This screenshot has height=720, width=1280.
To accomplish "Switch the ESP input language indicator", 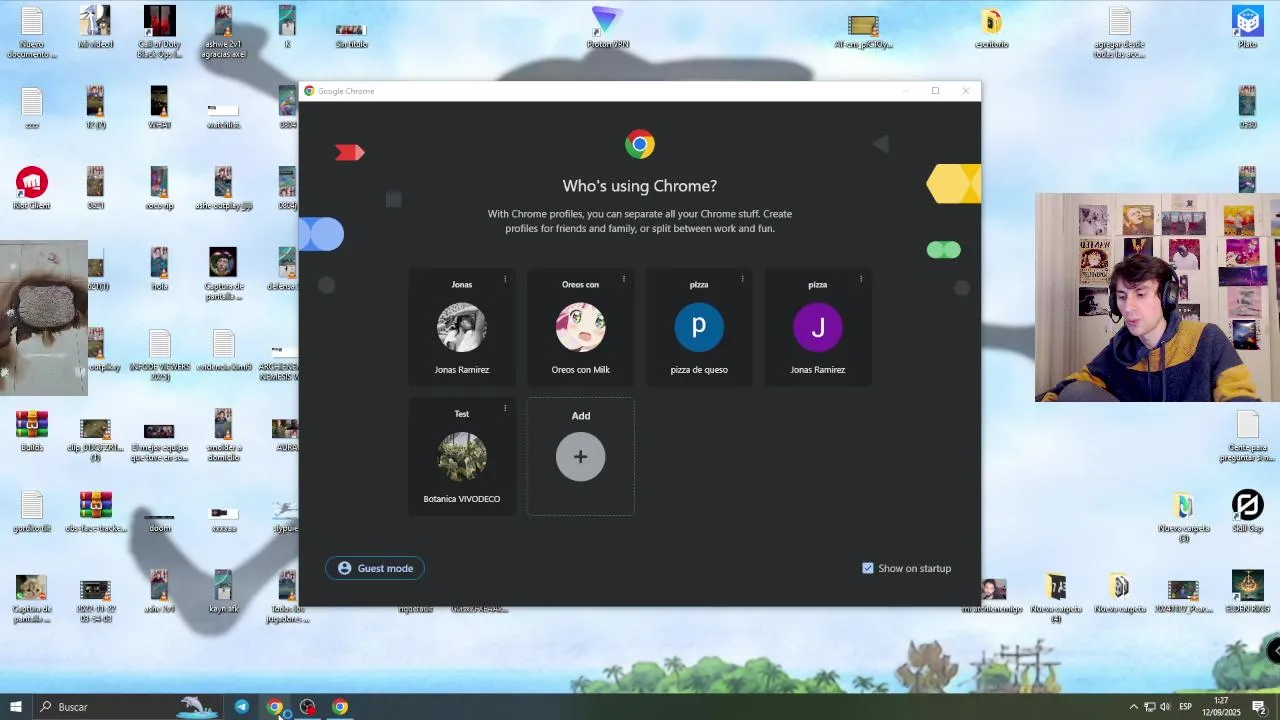I will click(1185, 707).
